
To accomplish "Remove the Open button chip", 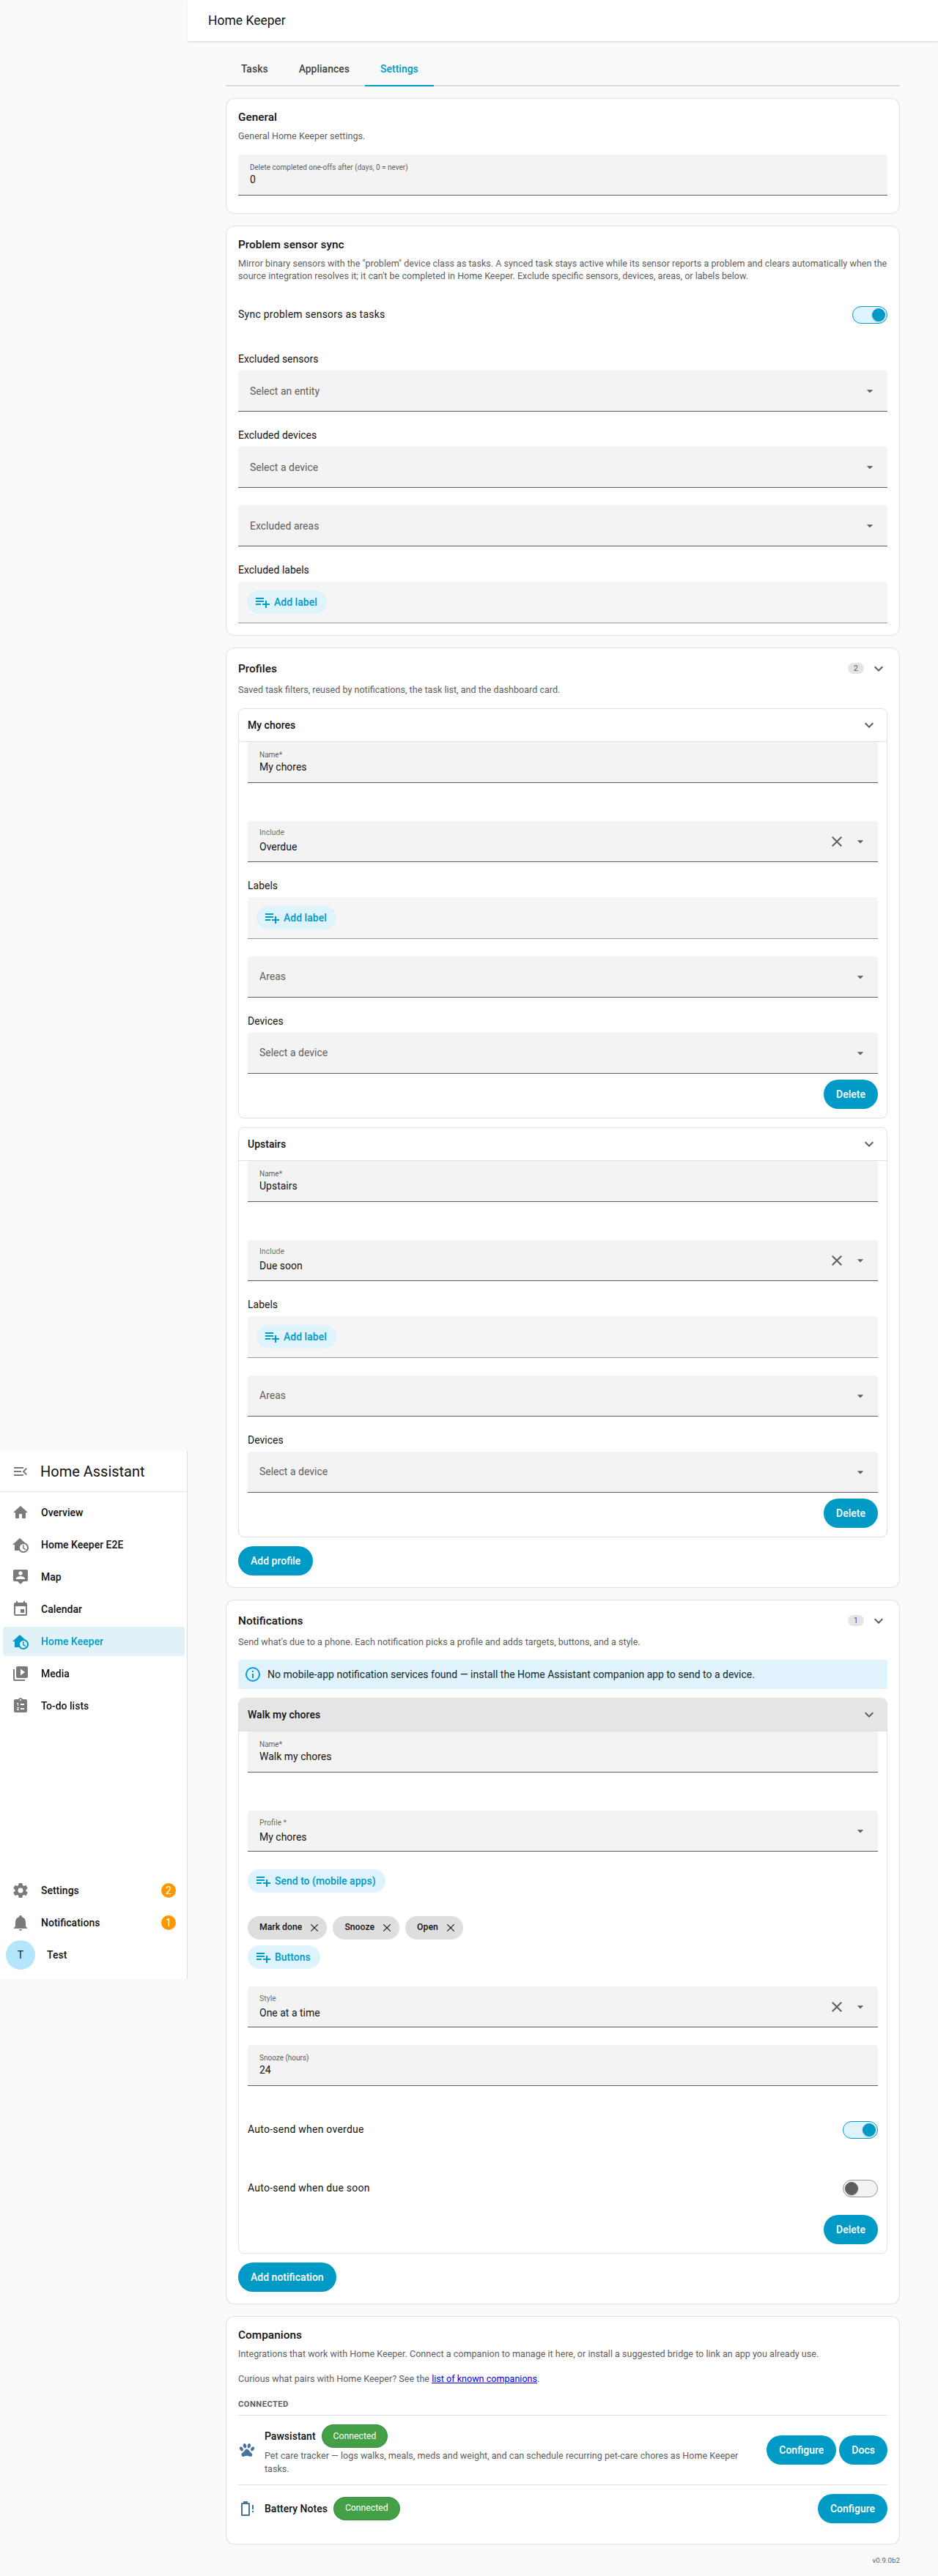I will coord(450,1927).
